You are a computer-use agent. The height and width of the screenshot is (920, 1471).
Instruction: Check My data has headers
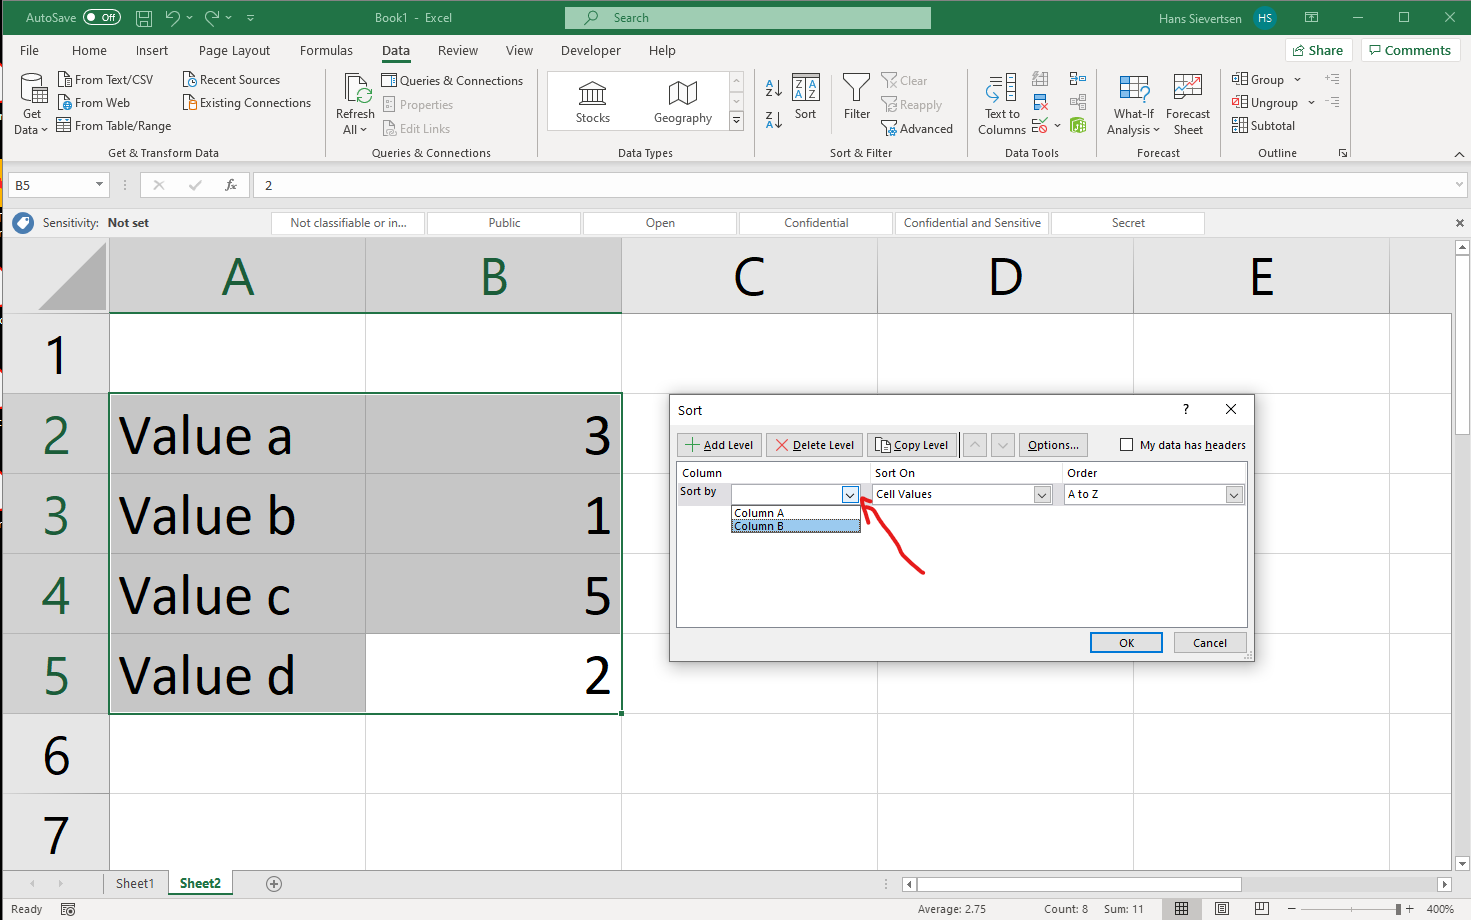[1127, 445]
